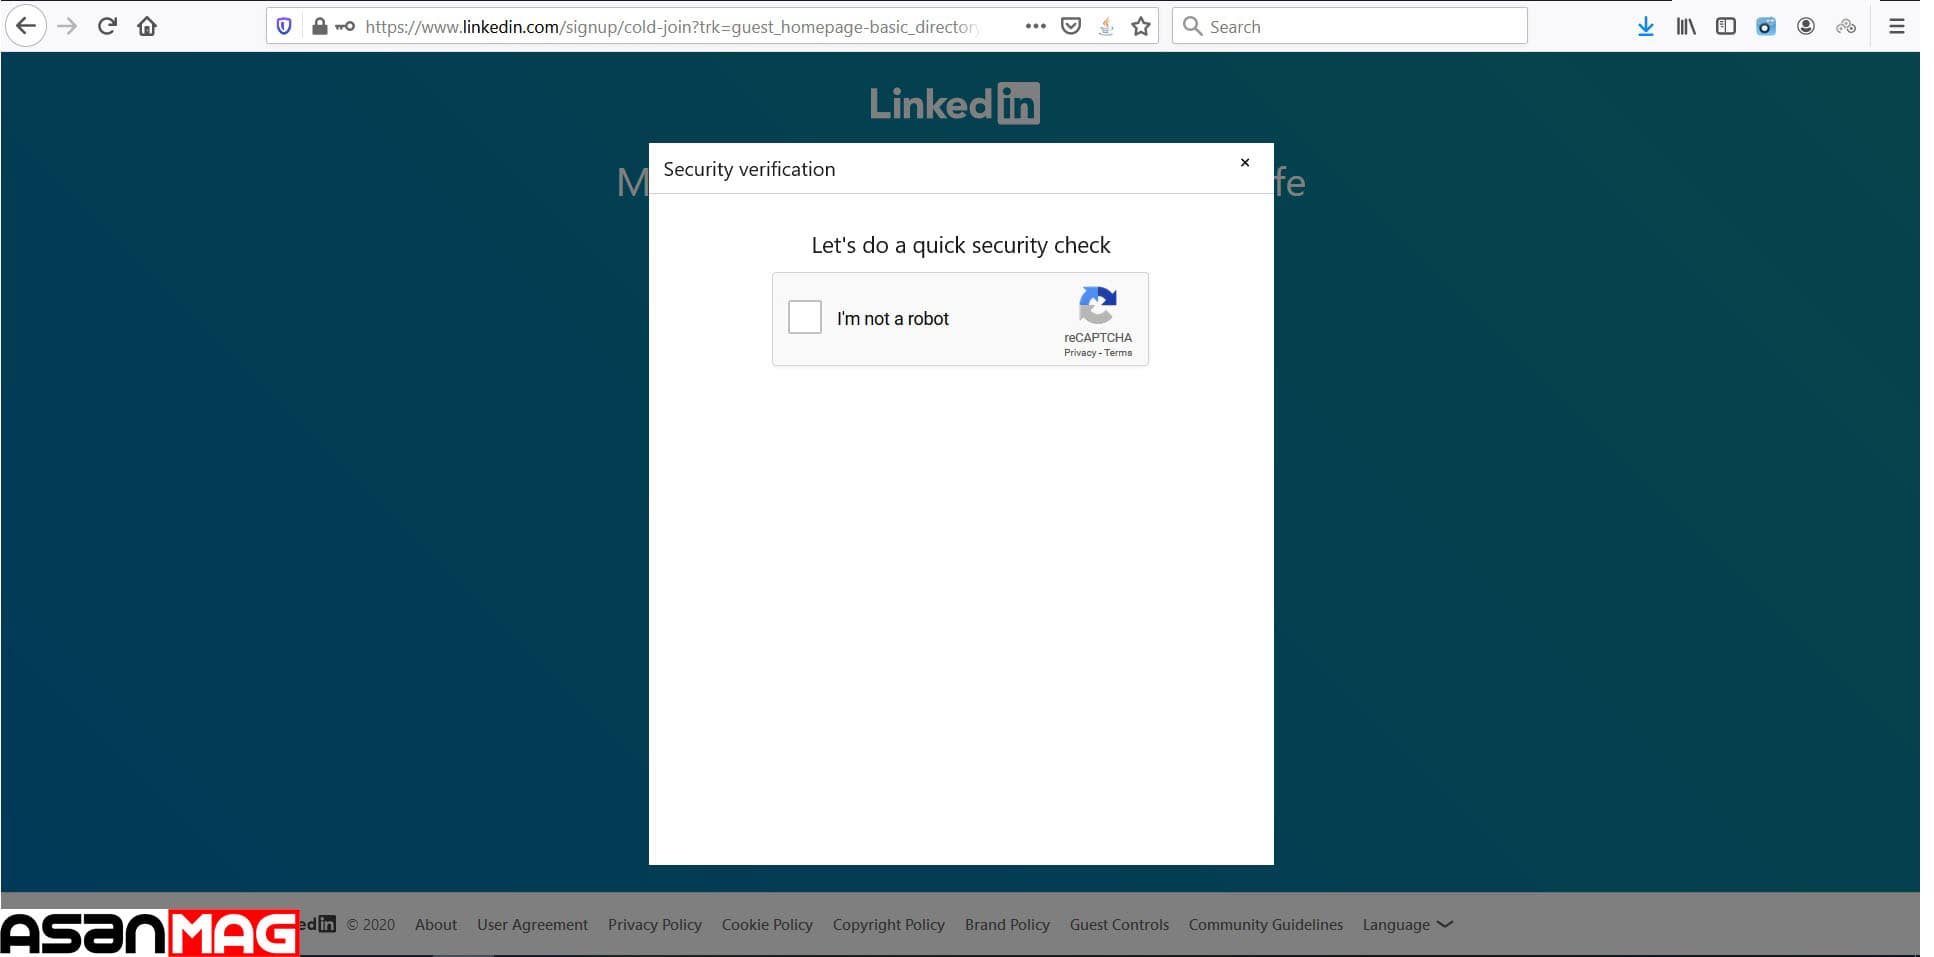Viewport: 1934px width, 957px height.
Task: Check the I'm not a robot box
Action: [805, 318]
